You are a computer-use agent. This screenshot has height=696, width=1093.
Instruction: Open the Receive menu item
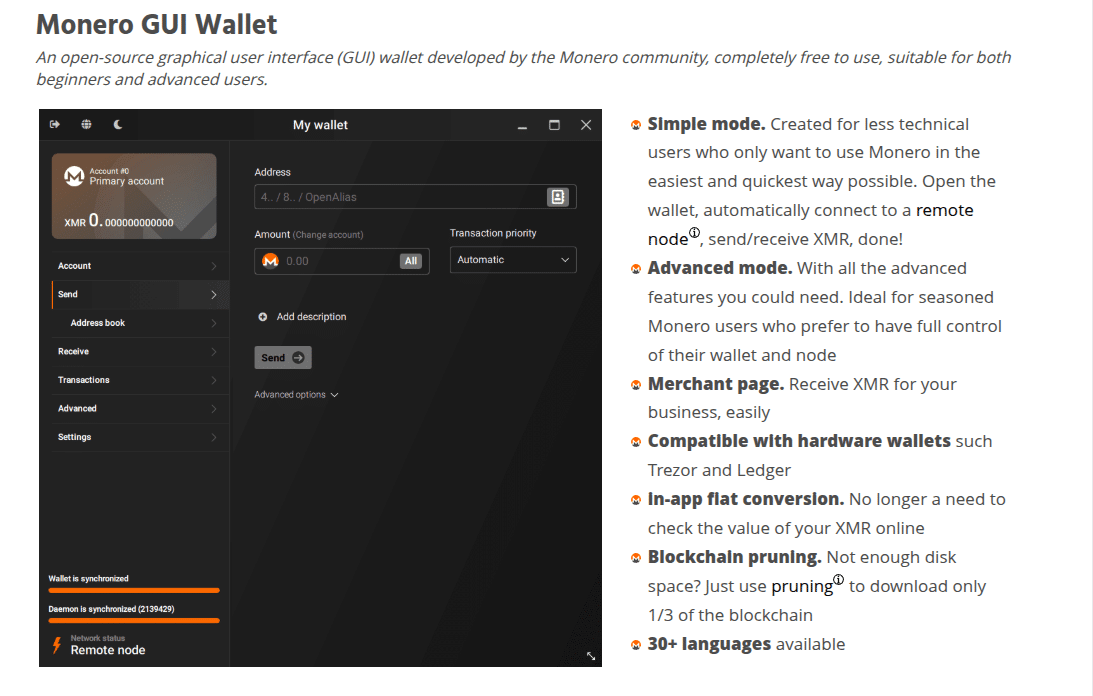click(74, 352)
